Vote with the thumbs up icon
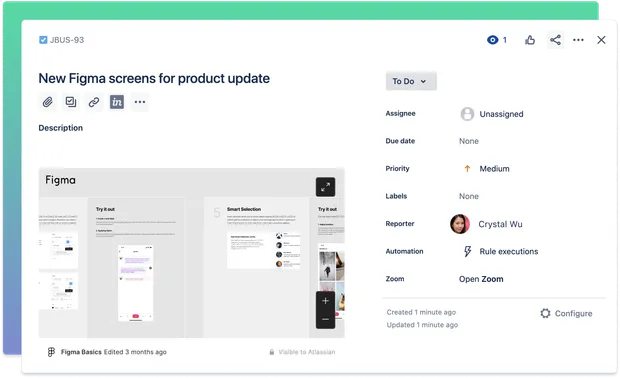The height and width of the screenshot is (378, 620). [x=530, y=40]
